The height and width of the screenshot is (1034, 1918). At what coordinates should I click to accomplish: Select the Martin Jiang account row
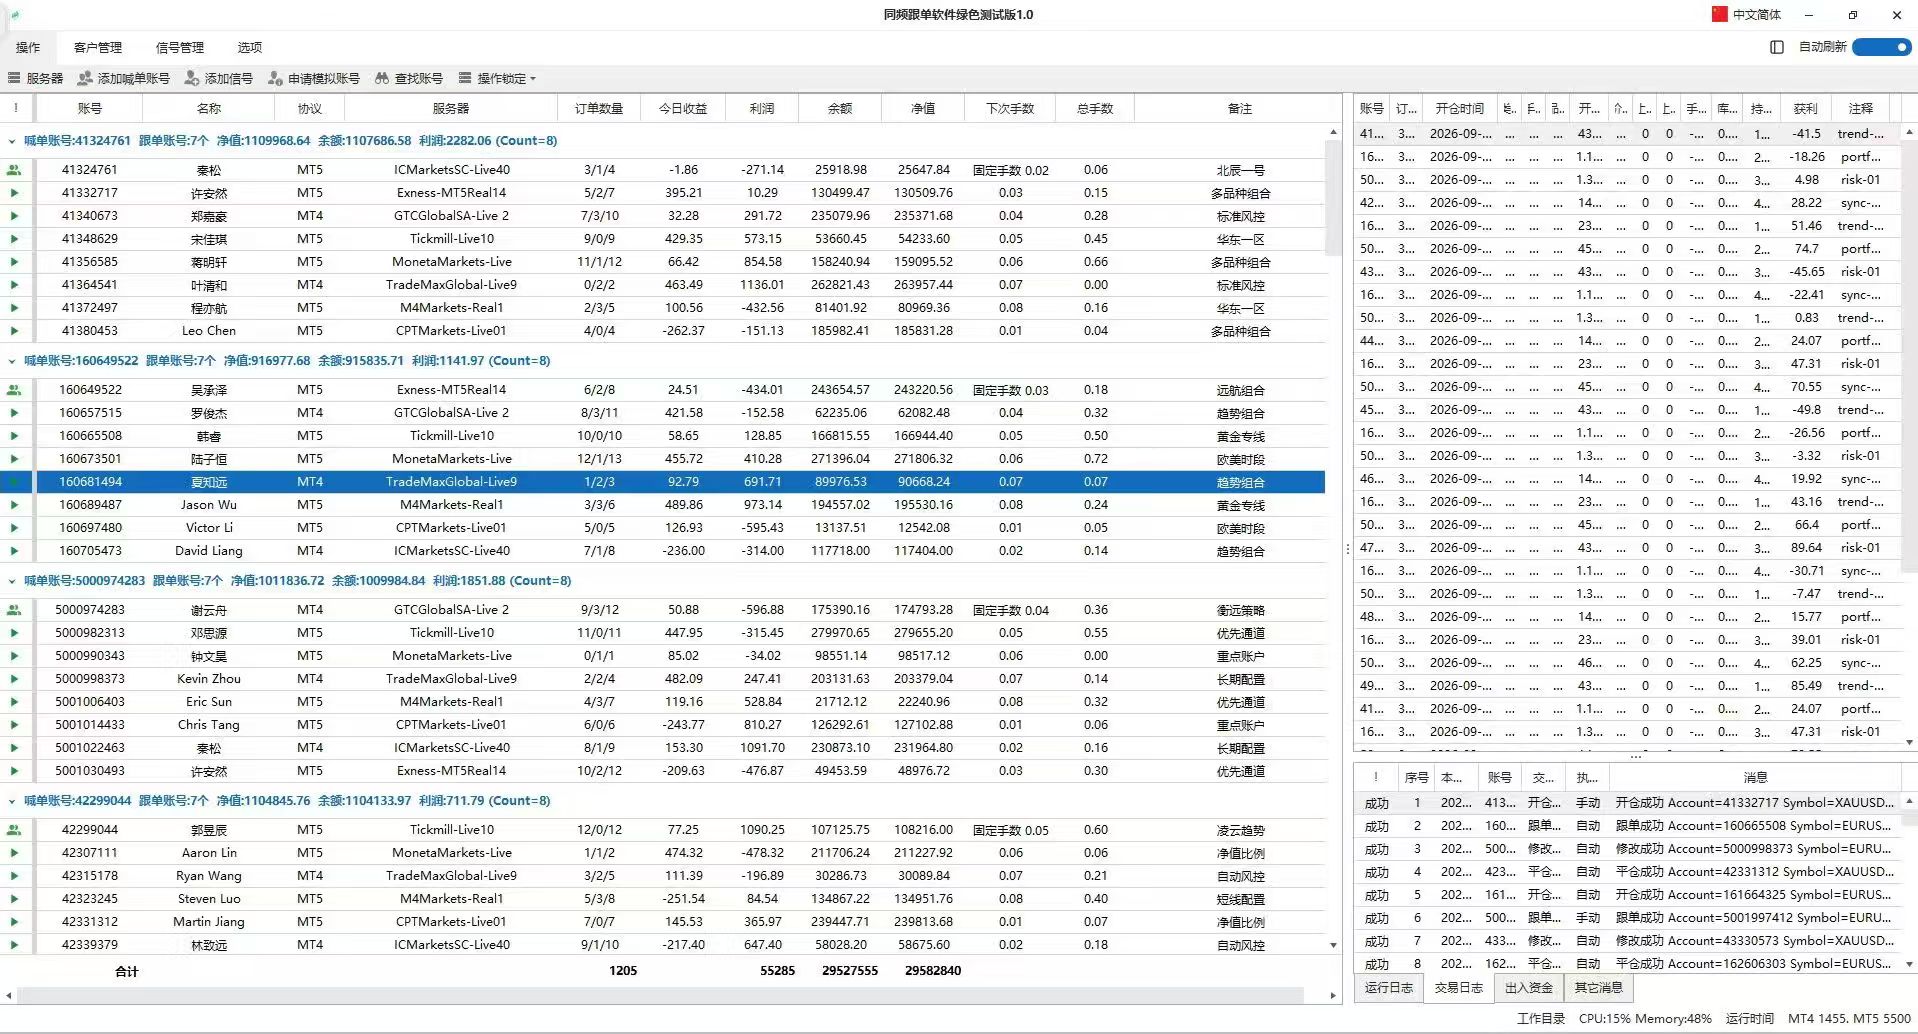(x=663, y=922)
